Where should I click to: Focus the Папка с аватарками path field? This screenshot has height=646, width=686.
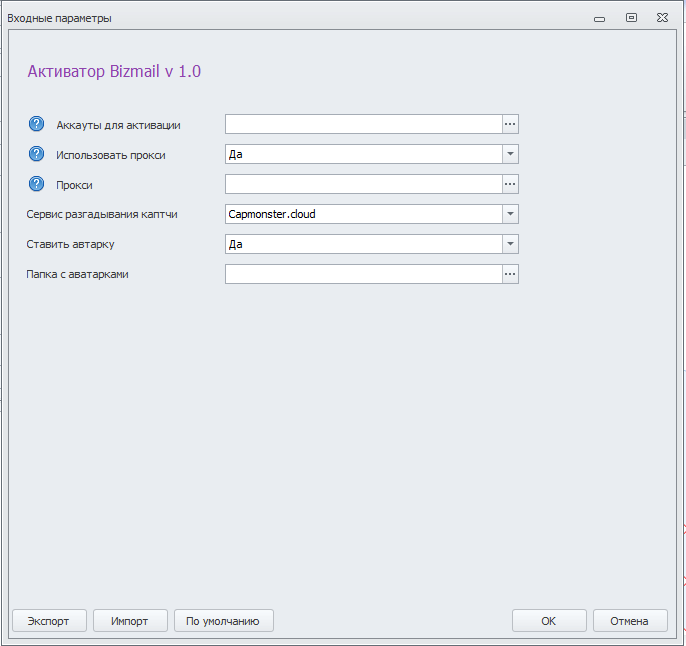[x=364, y=274]
